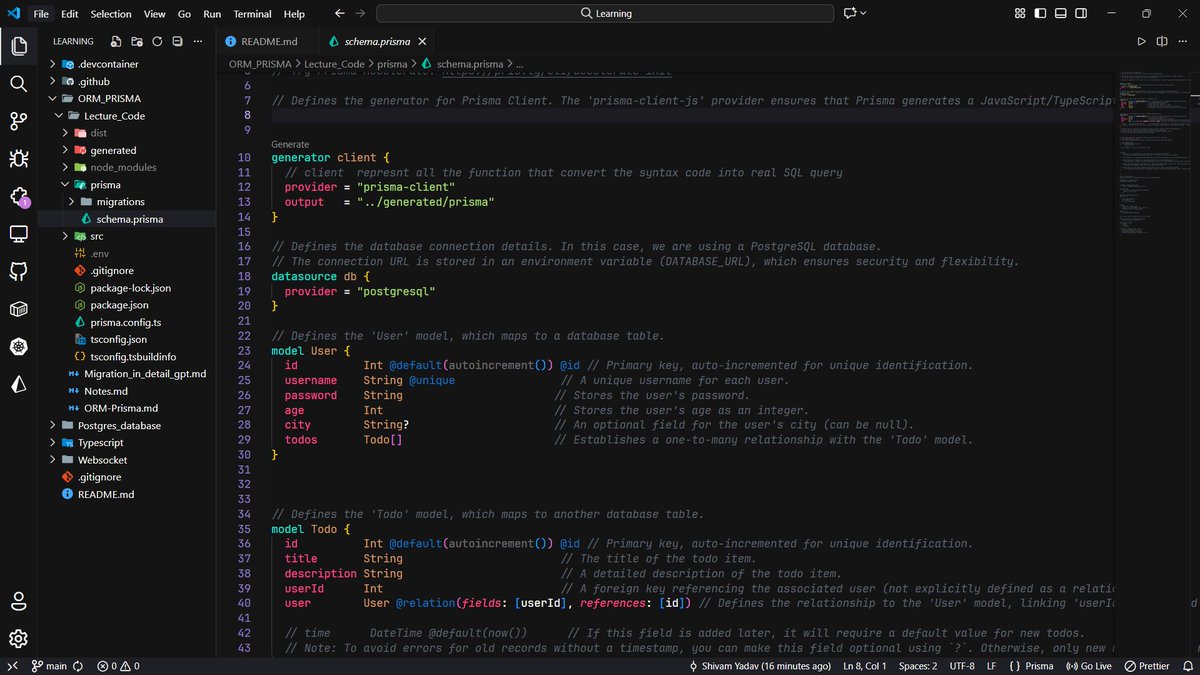Open package.json in the explorer
The height and width of the screenshot is (675, 1200).
pos(119,305)
